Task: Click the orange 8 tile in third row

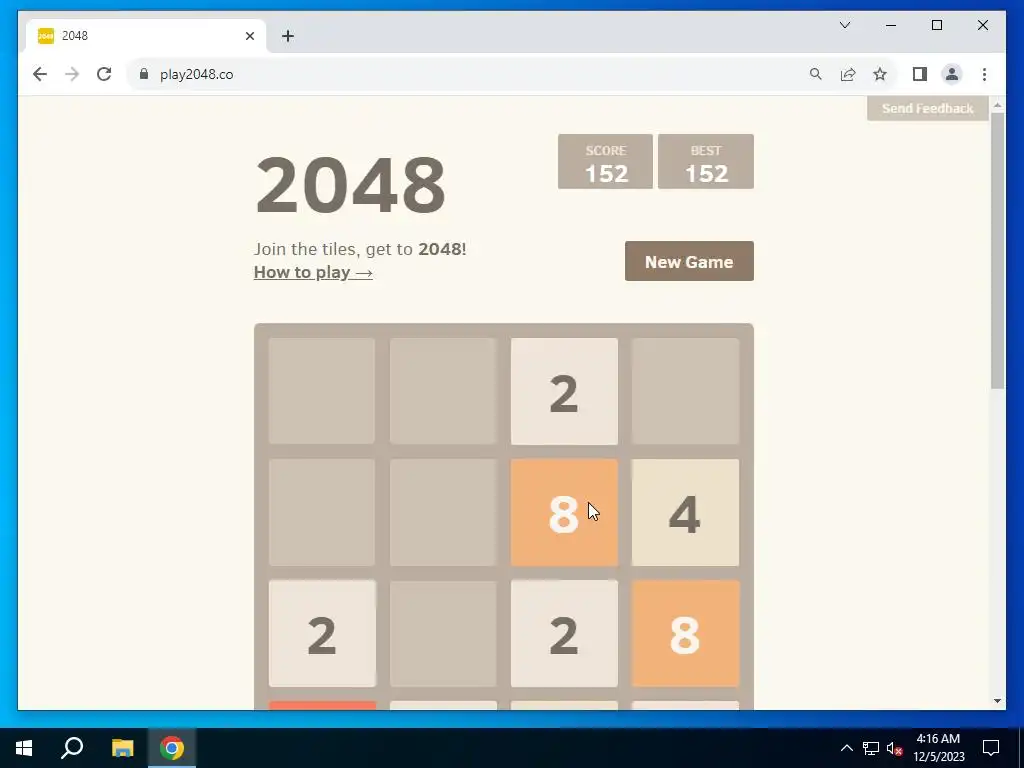Action: click(685, 633)
